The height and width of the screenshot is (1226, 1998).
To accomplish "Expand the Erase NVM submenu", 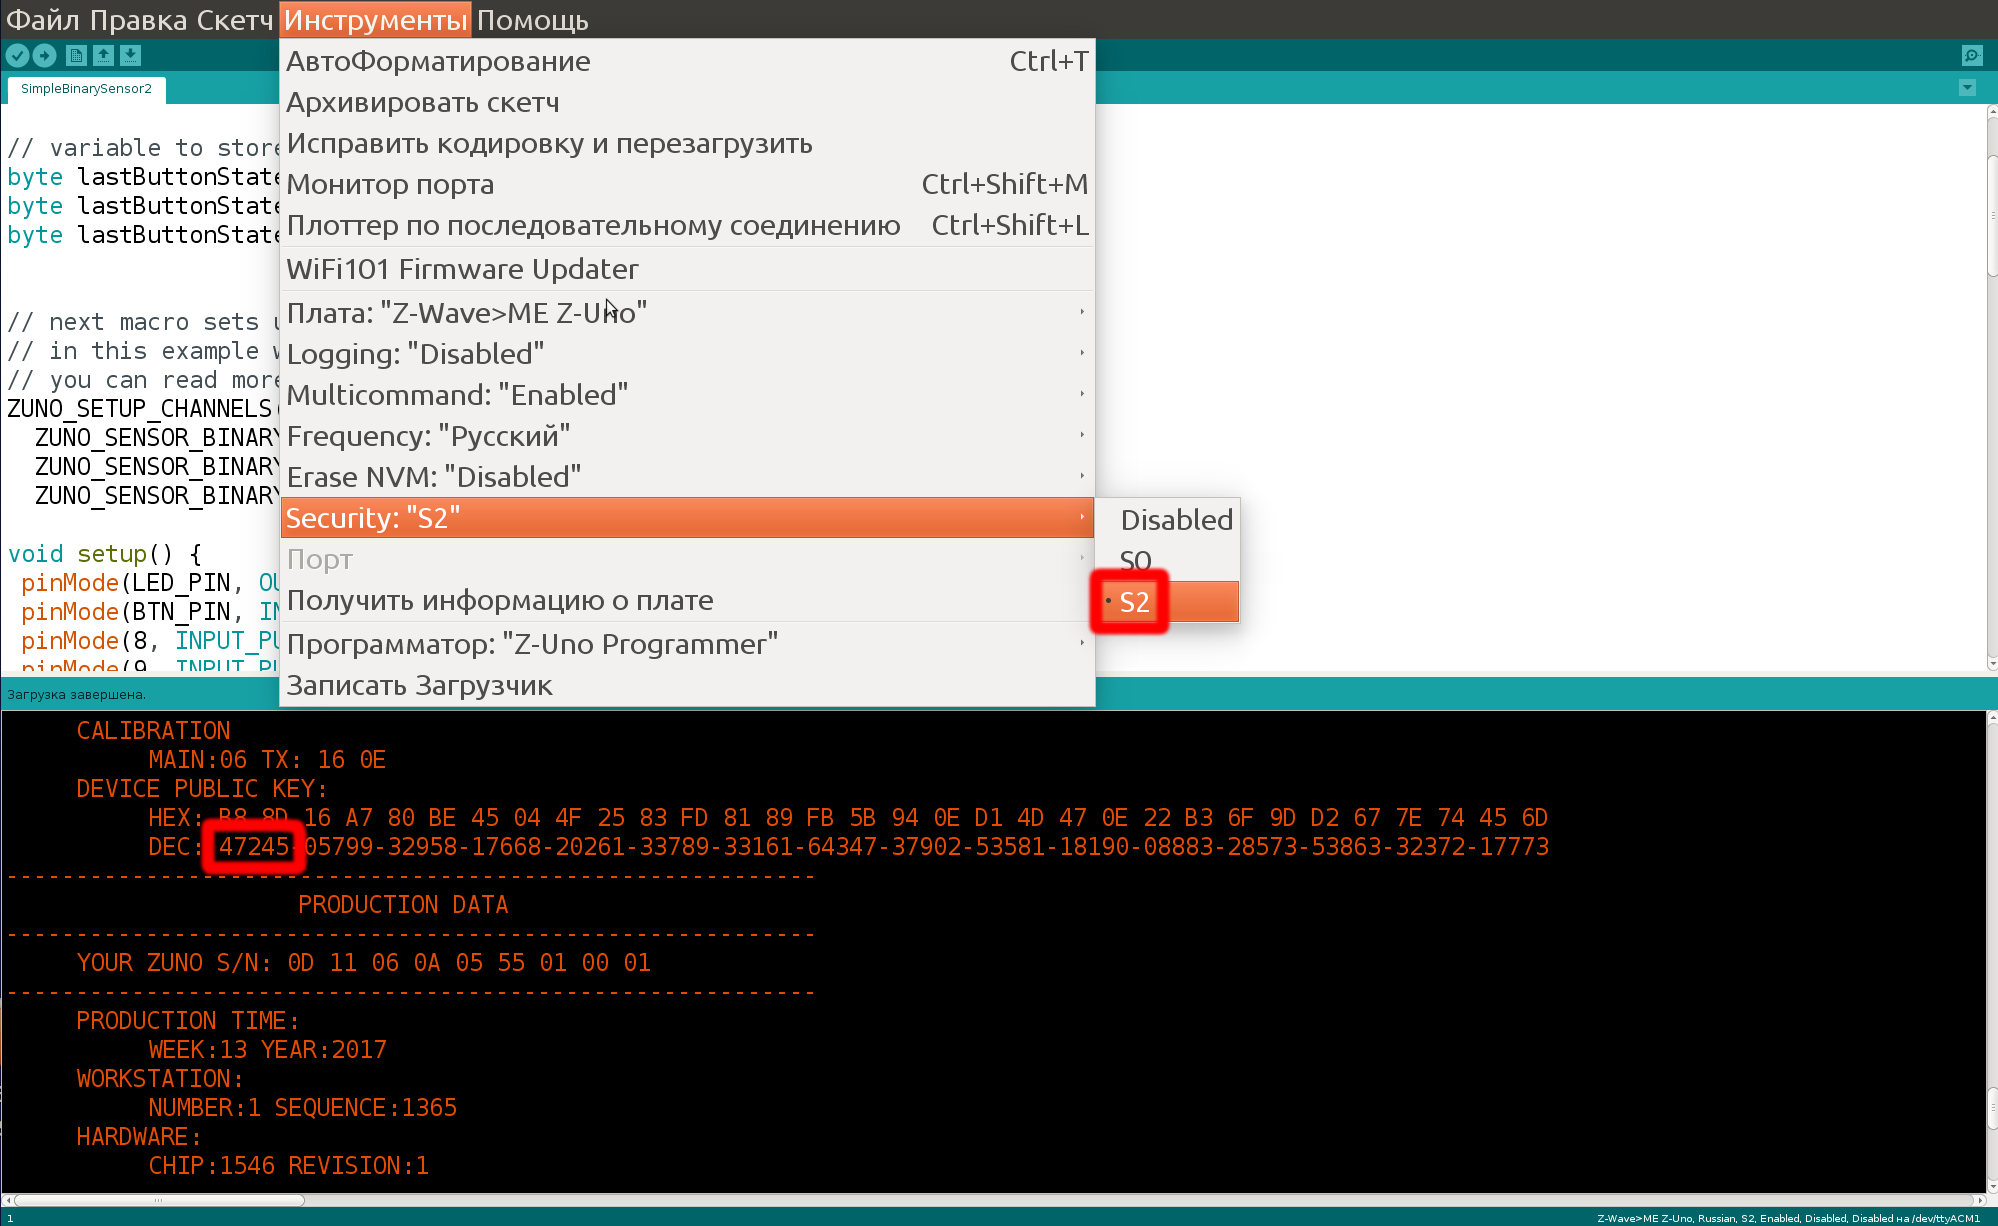I will pos(687,477).
